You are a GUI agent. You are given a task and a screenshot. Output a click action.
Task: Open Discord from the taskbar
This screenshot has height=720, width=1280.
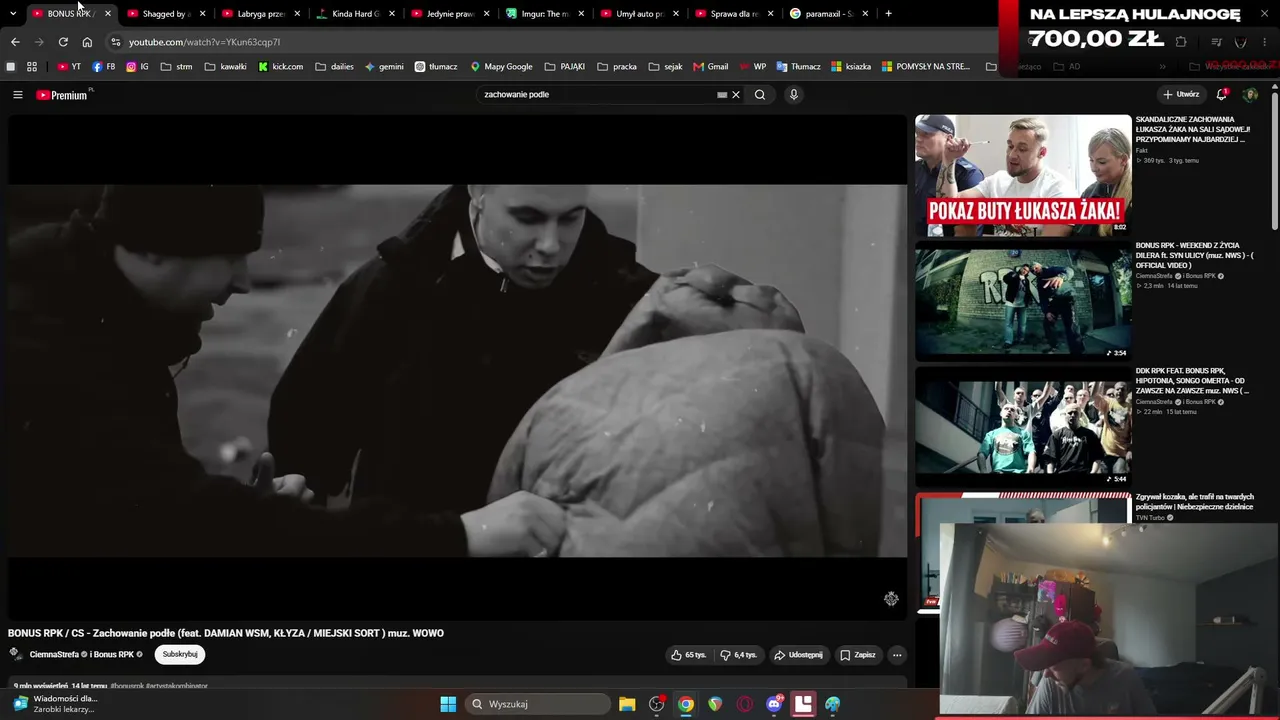click(774, 704)
